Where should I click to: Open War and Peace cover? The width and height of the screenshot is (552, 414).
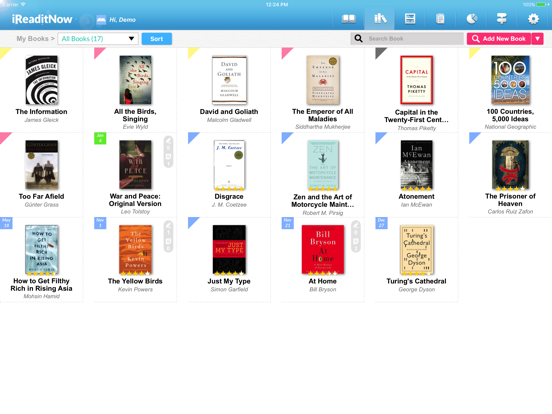(x=135, y=165)
